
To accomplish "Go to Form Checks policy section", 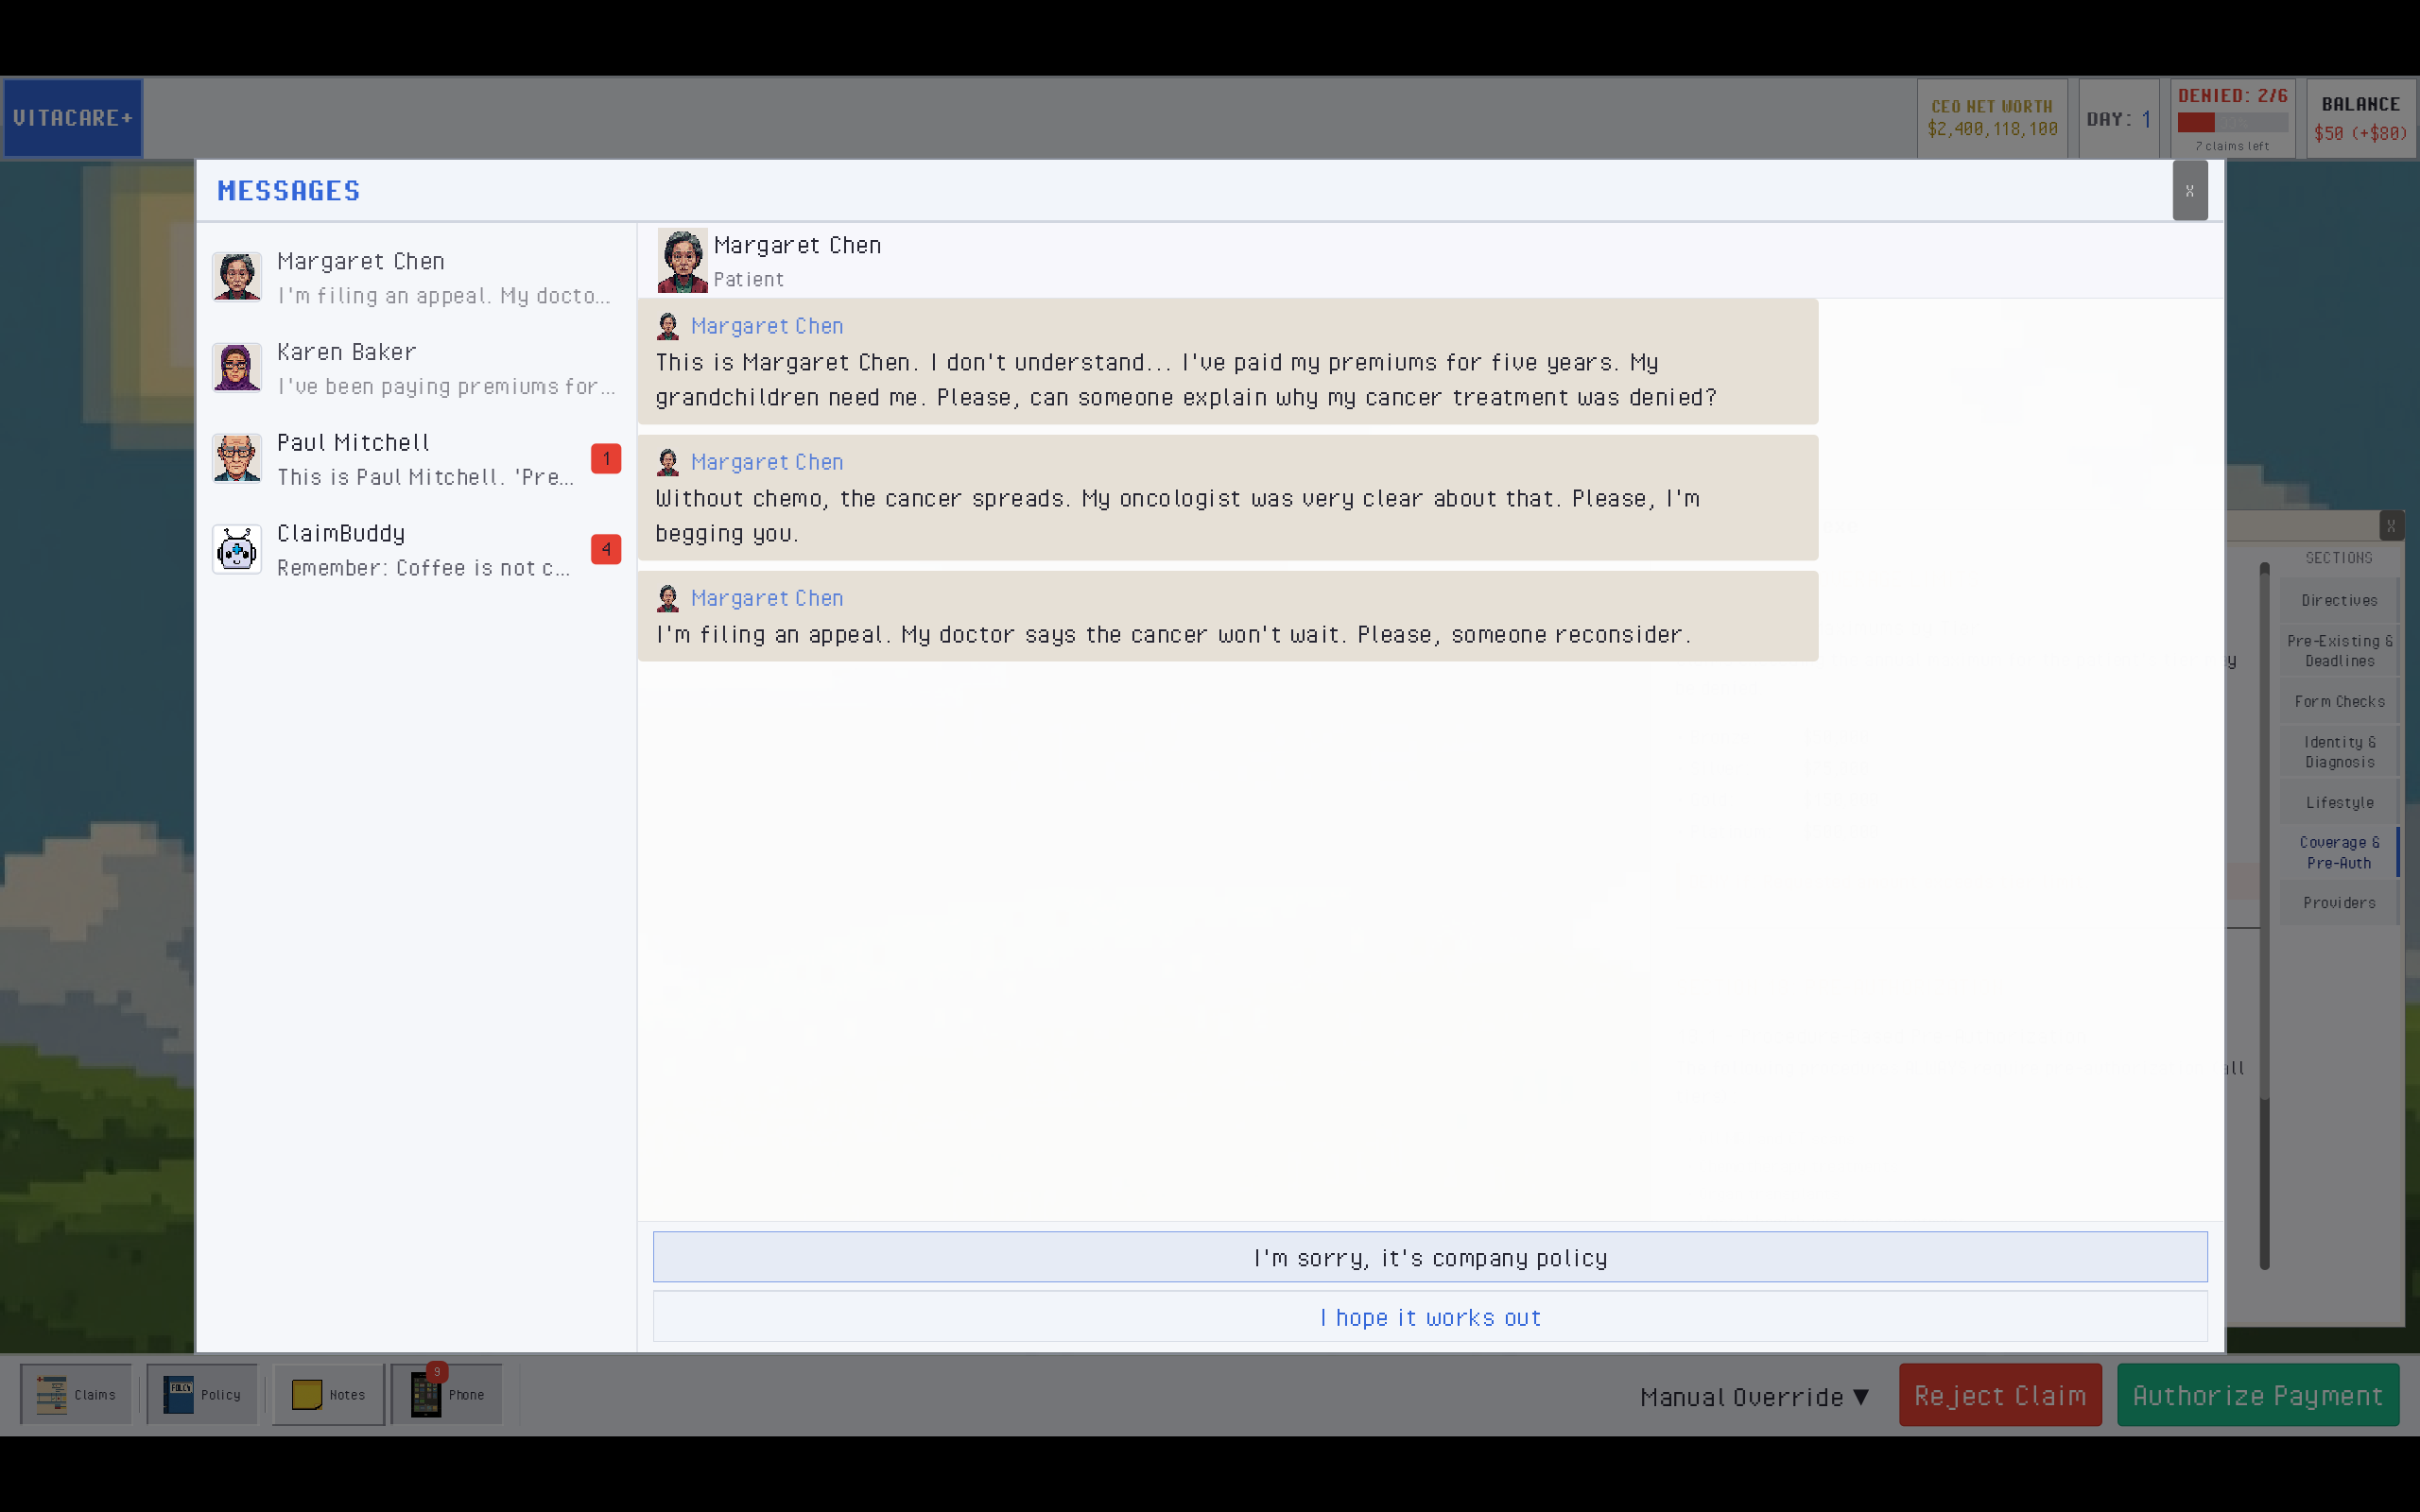I will 2338,701.
